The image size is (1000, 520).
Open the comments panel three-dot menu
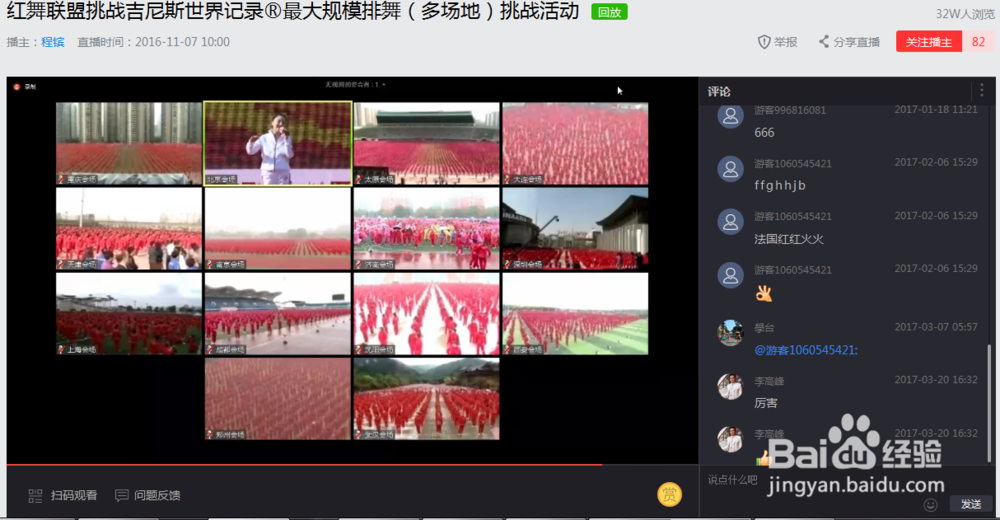pyautogui.click(x=982, y=91)
